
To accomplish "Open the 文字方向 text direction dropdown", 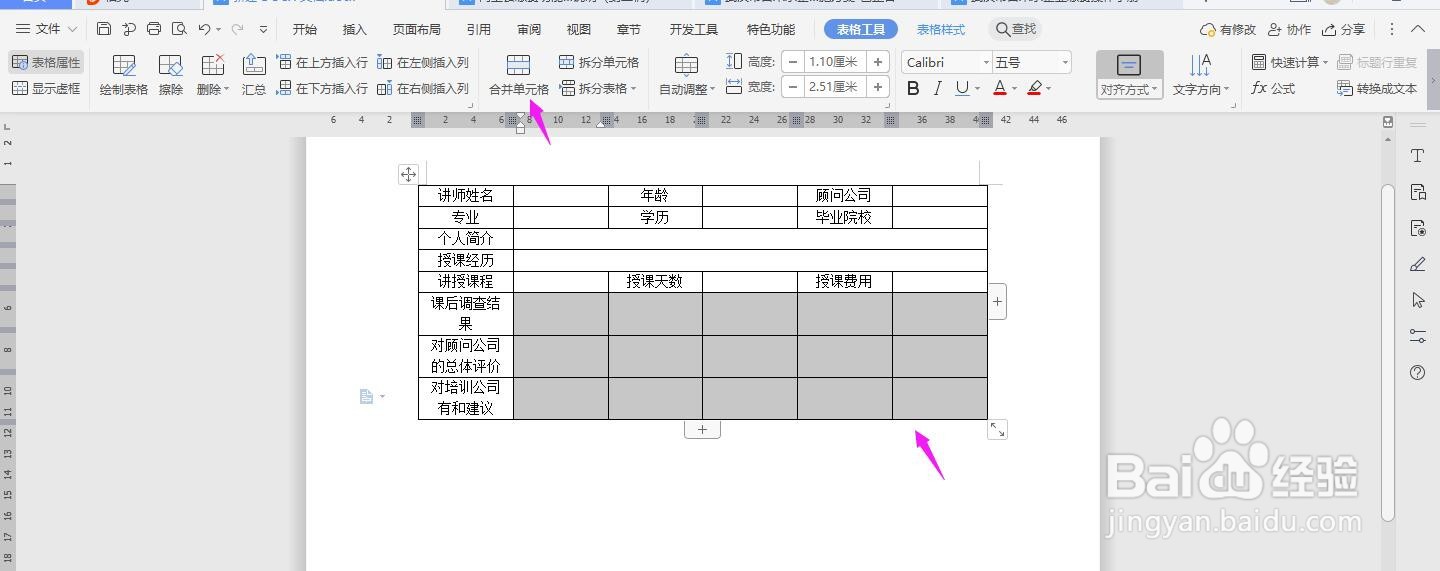I will (1201, 76).
